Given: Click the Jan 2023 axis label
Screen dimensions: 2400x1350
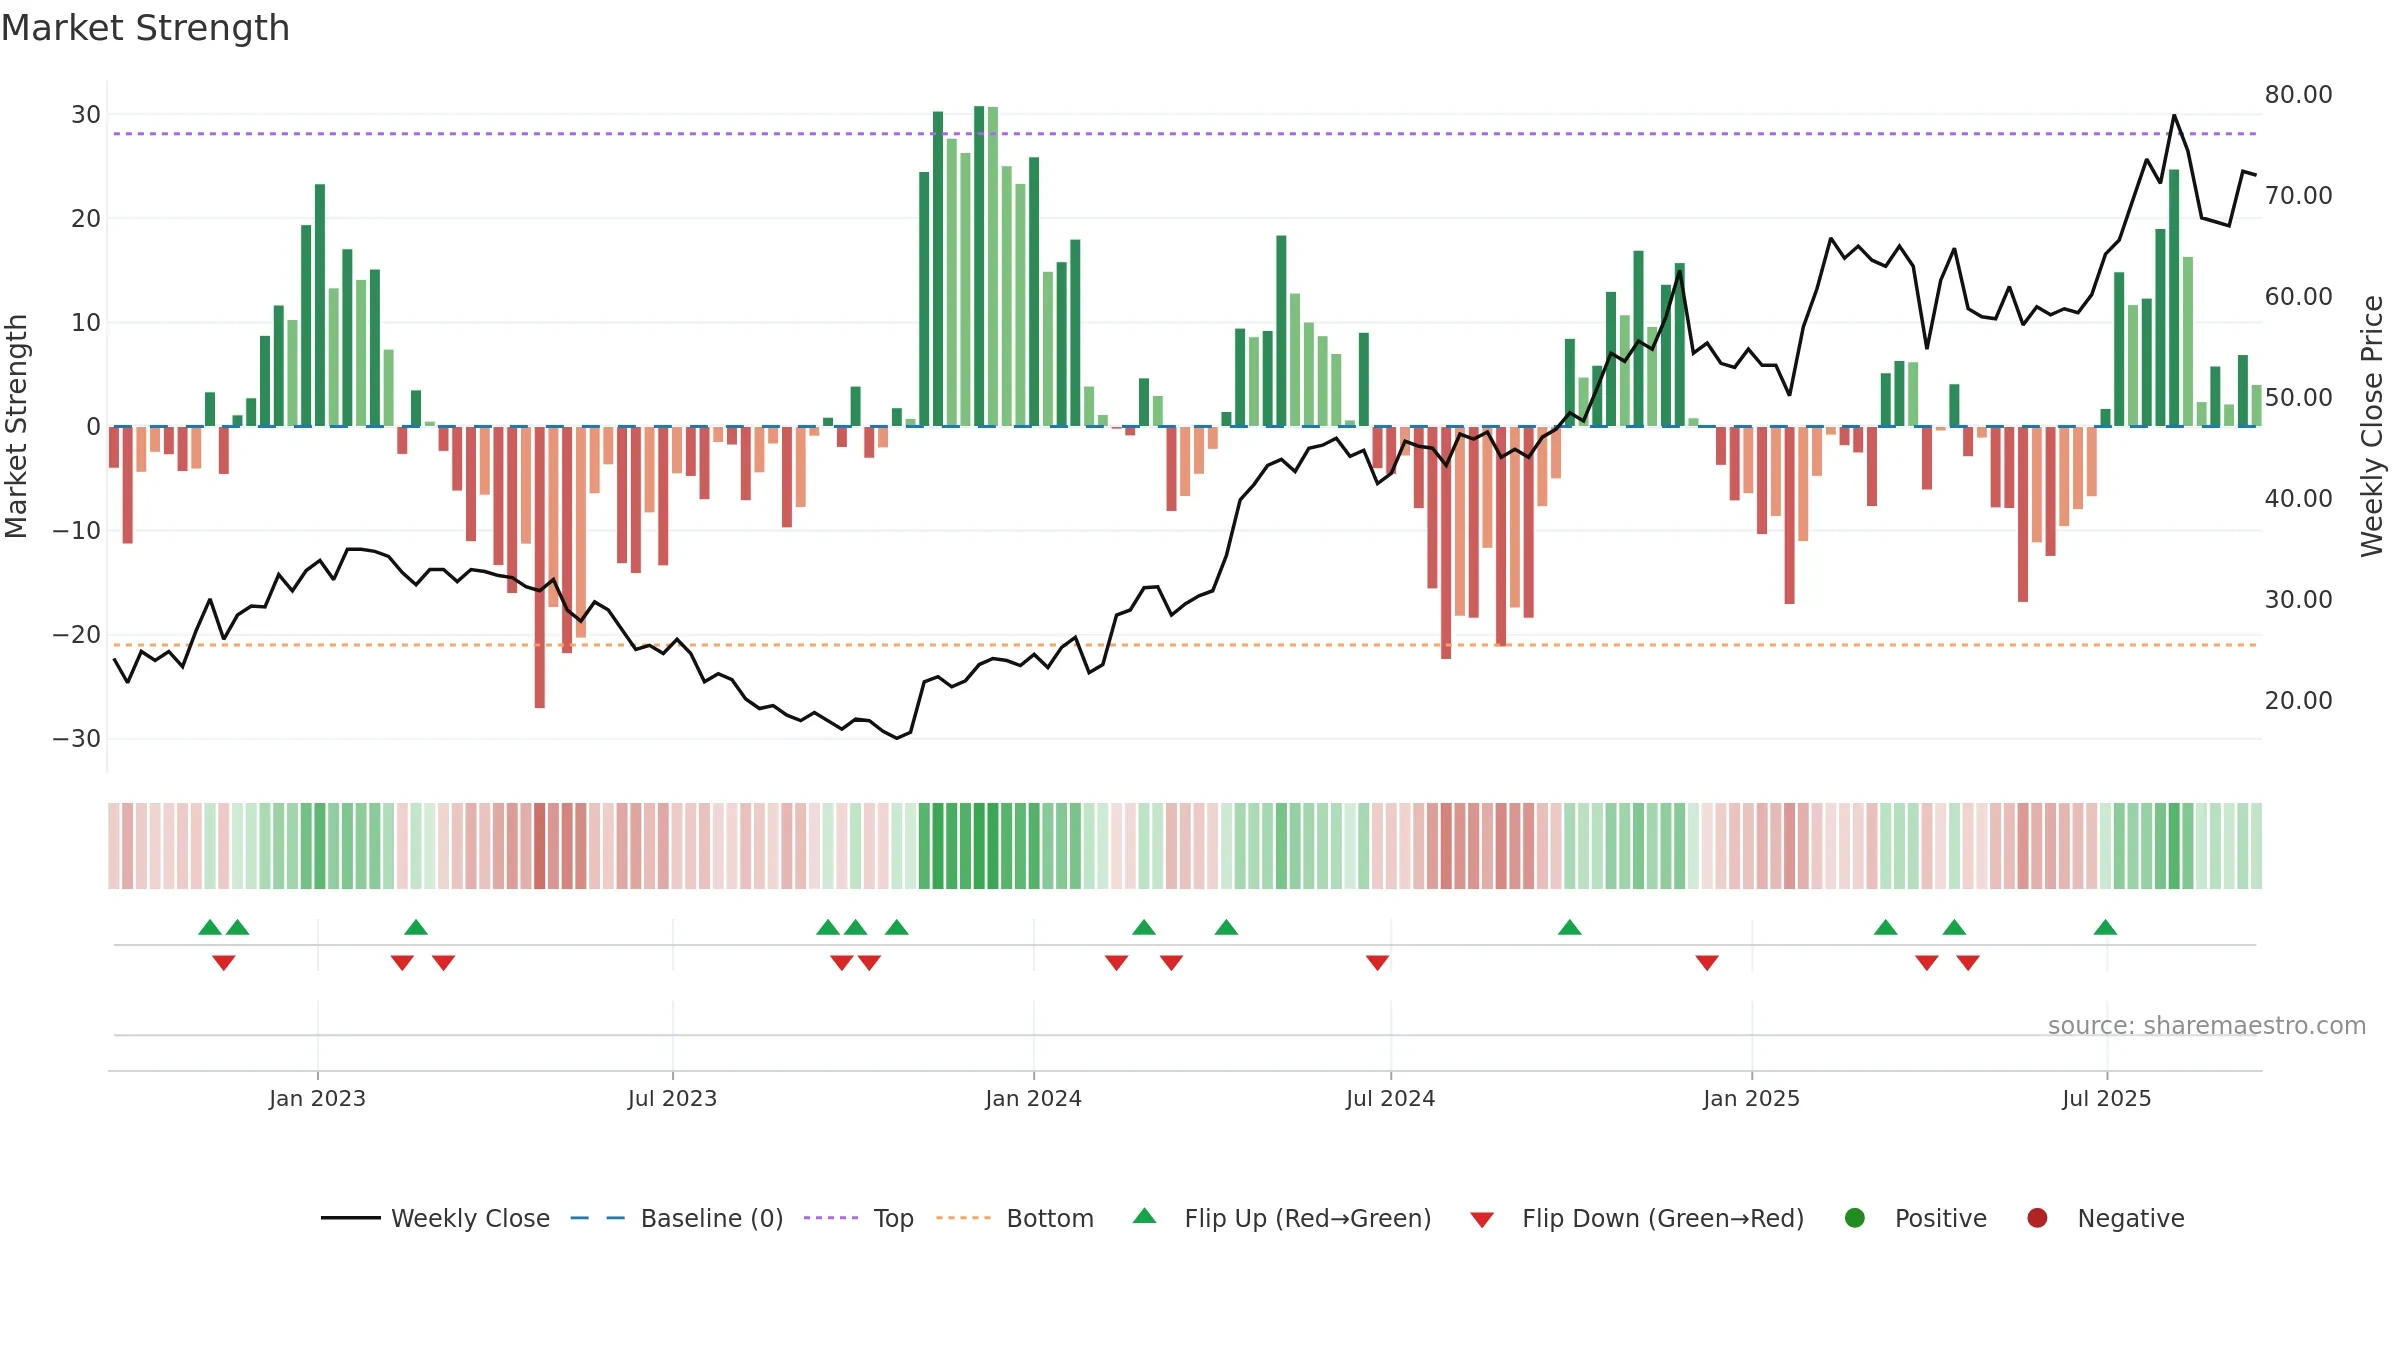Looking at the screenshot, I should 317,1098.
